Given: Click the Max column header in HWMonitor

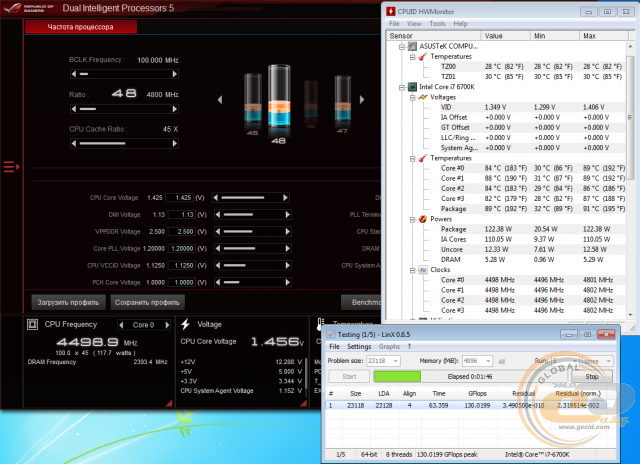Looking at the screenshot, I should click(603, 36).
